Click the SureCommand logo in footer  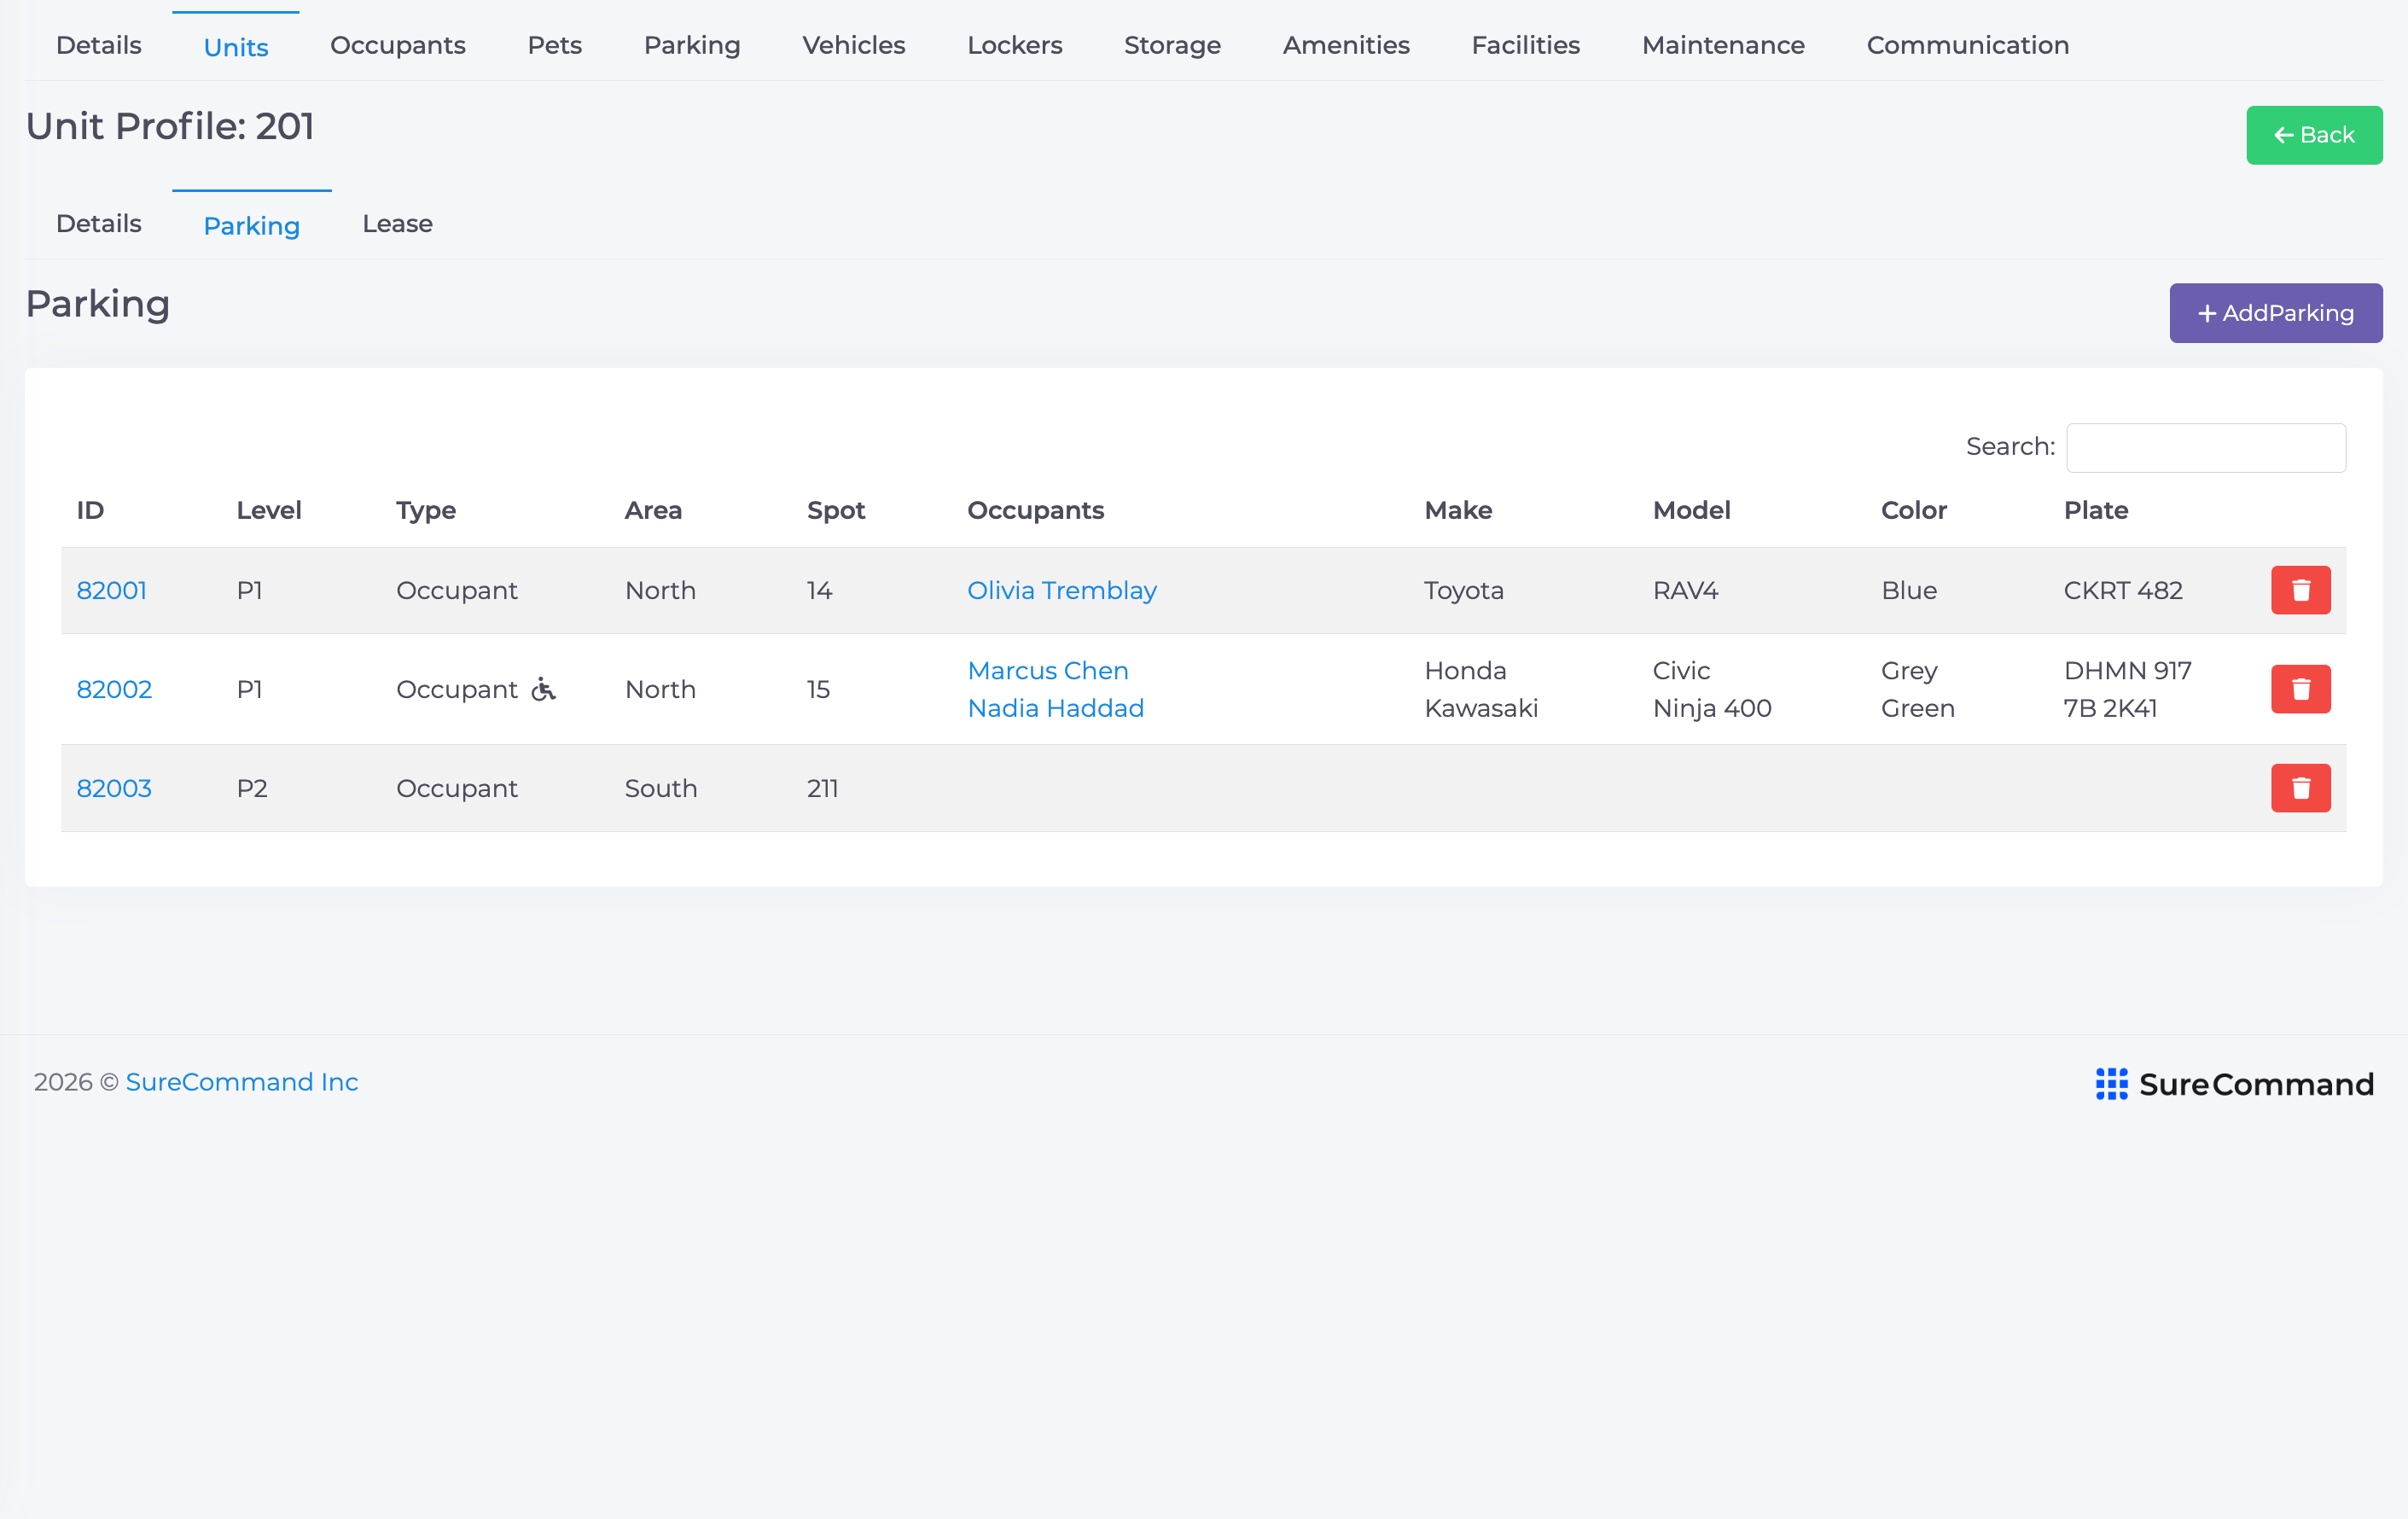(x=2234, y=1084)
